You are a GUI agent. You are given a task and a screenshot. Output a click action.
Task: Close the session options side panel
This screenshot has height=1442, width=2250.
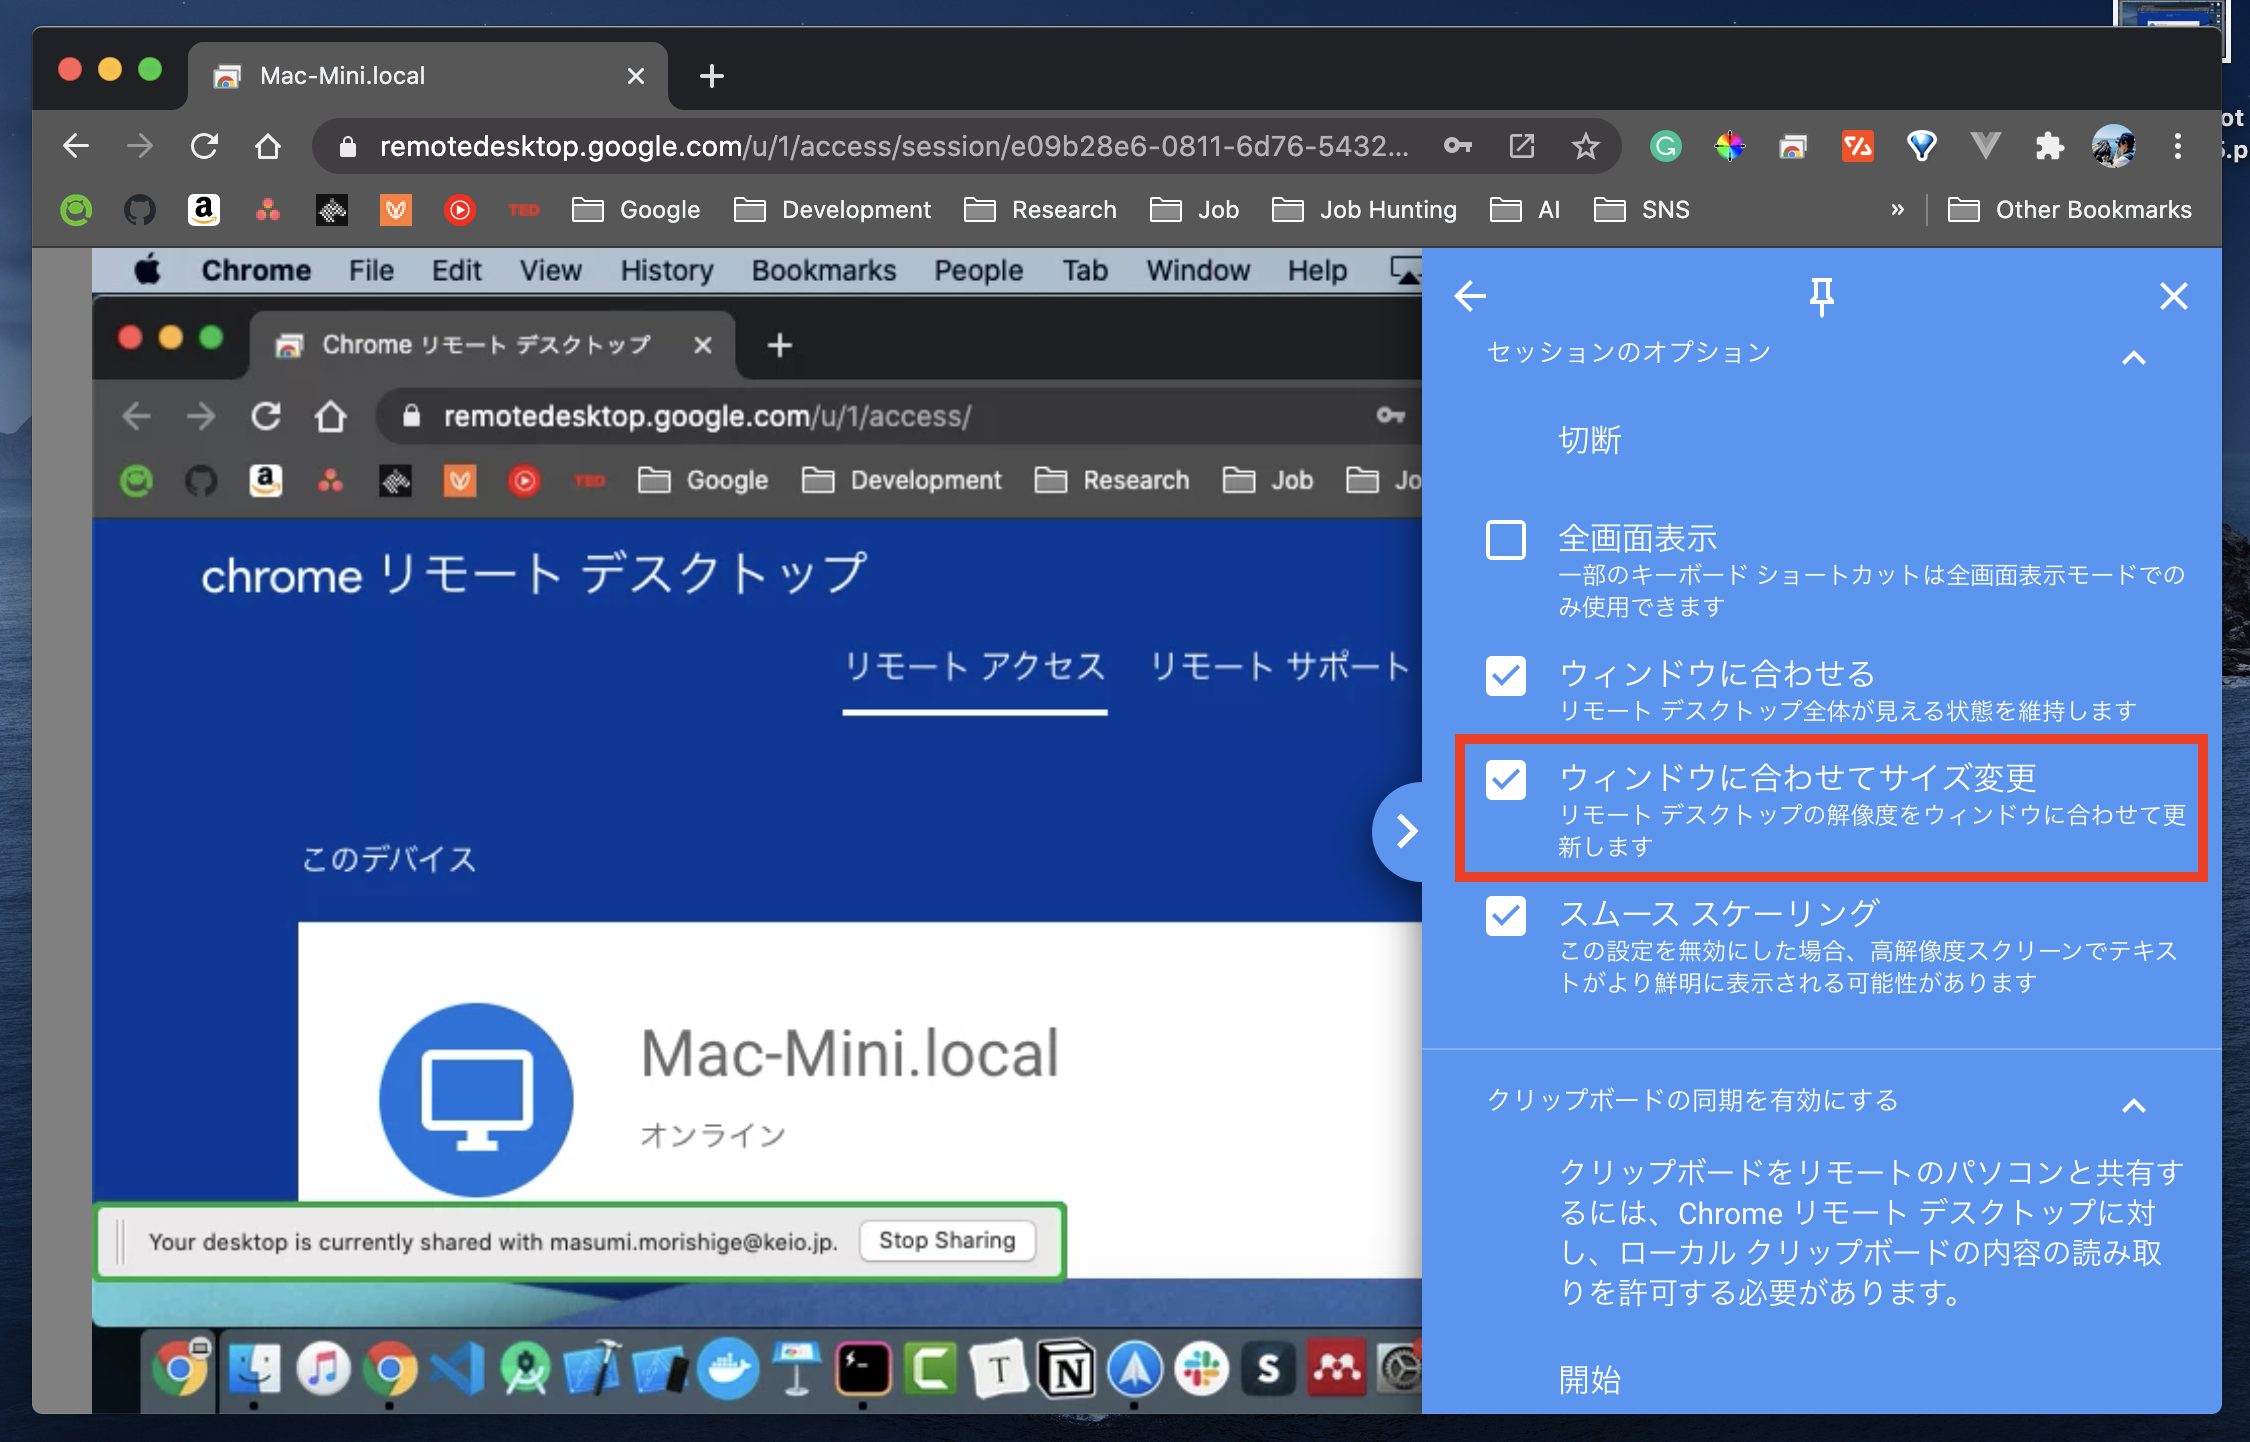2173,296
